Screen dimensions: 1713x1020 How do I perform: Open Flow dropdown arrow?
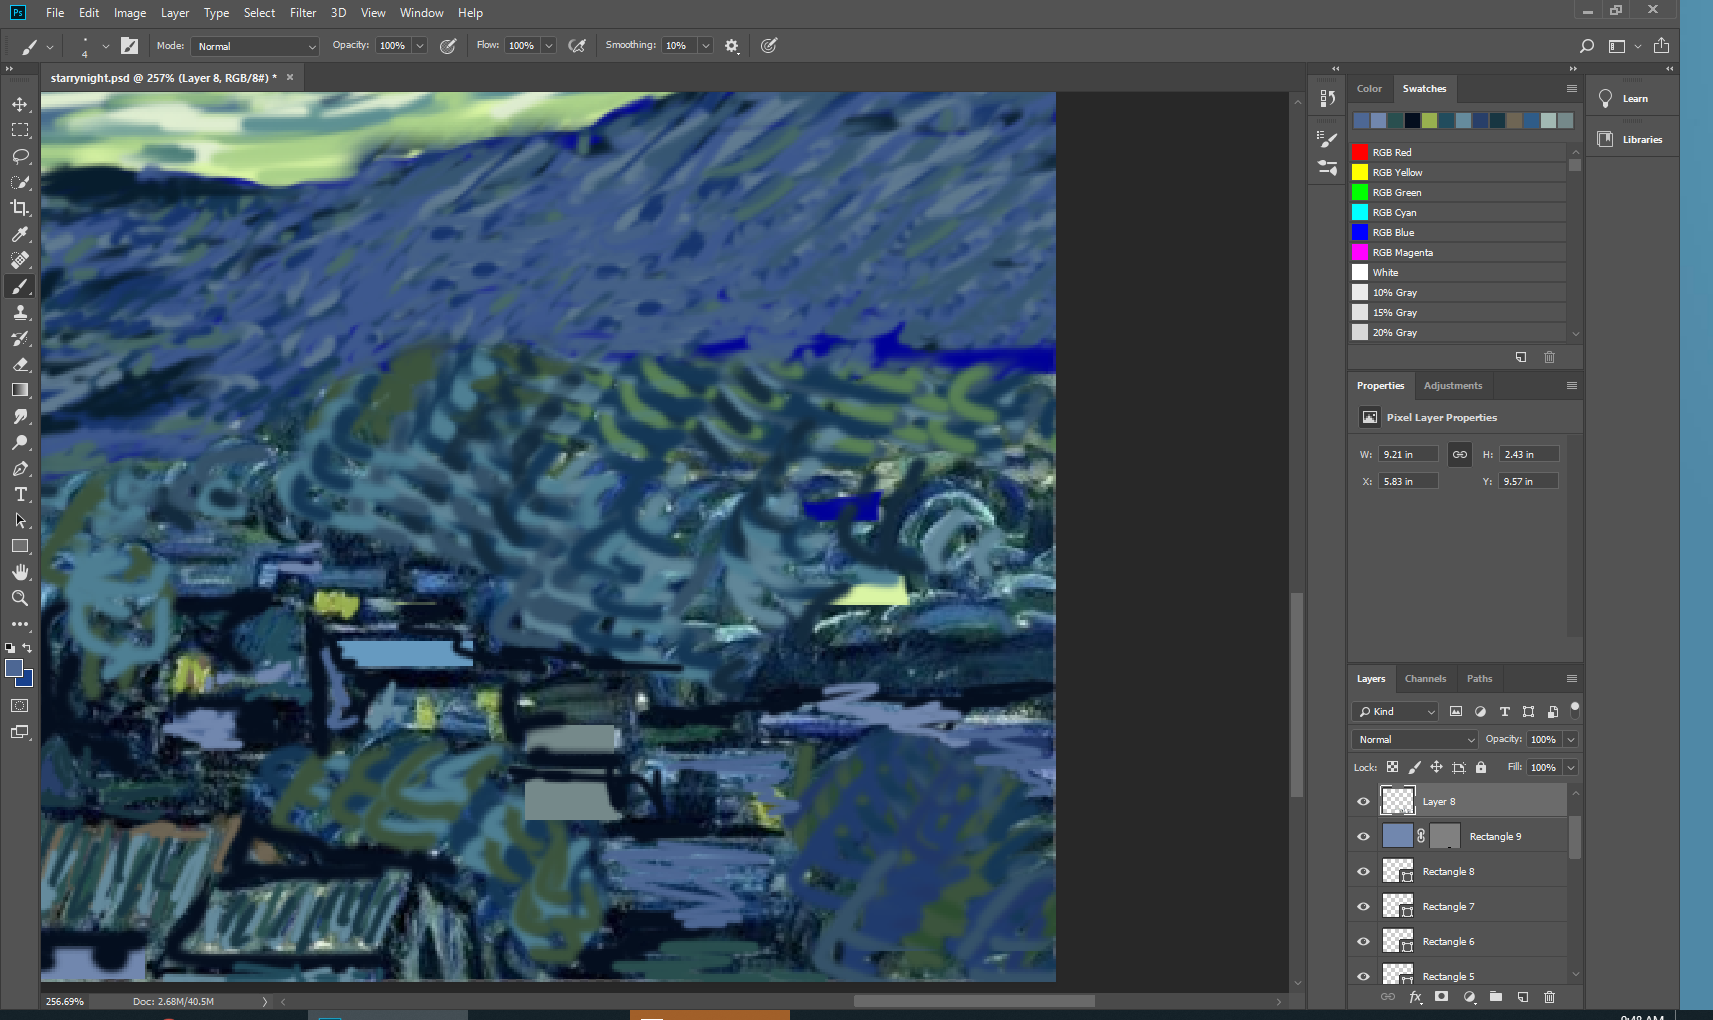point(549,46)
